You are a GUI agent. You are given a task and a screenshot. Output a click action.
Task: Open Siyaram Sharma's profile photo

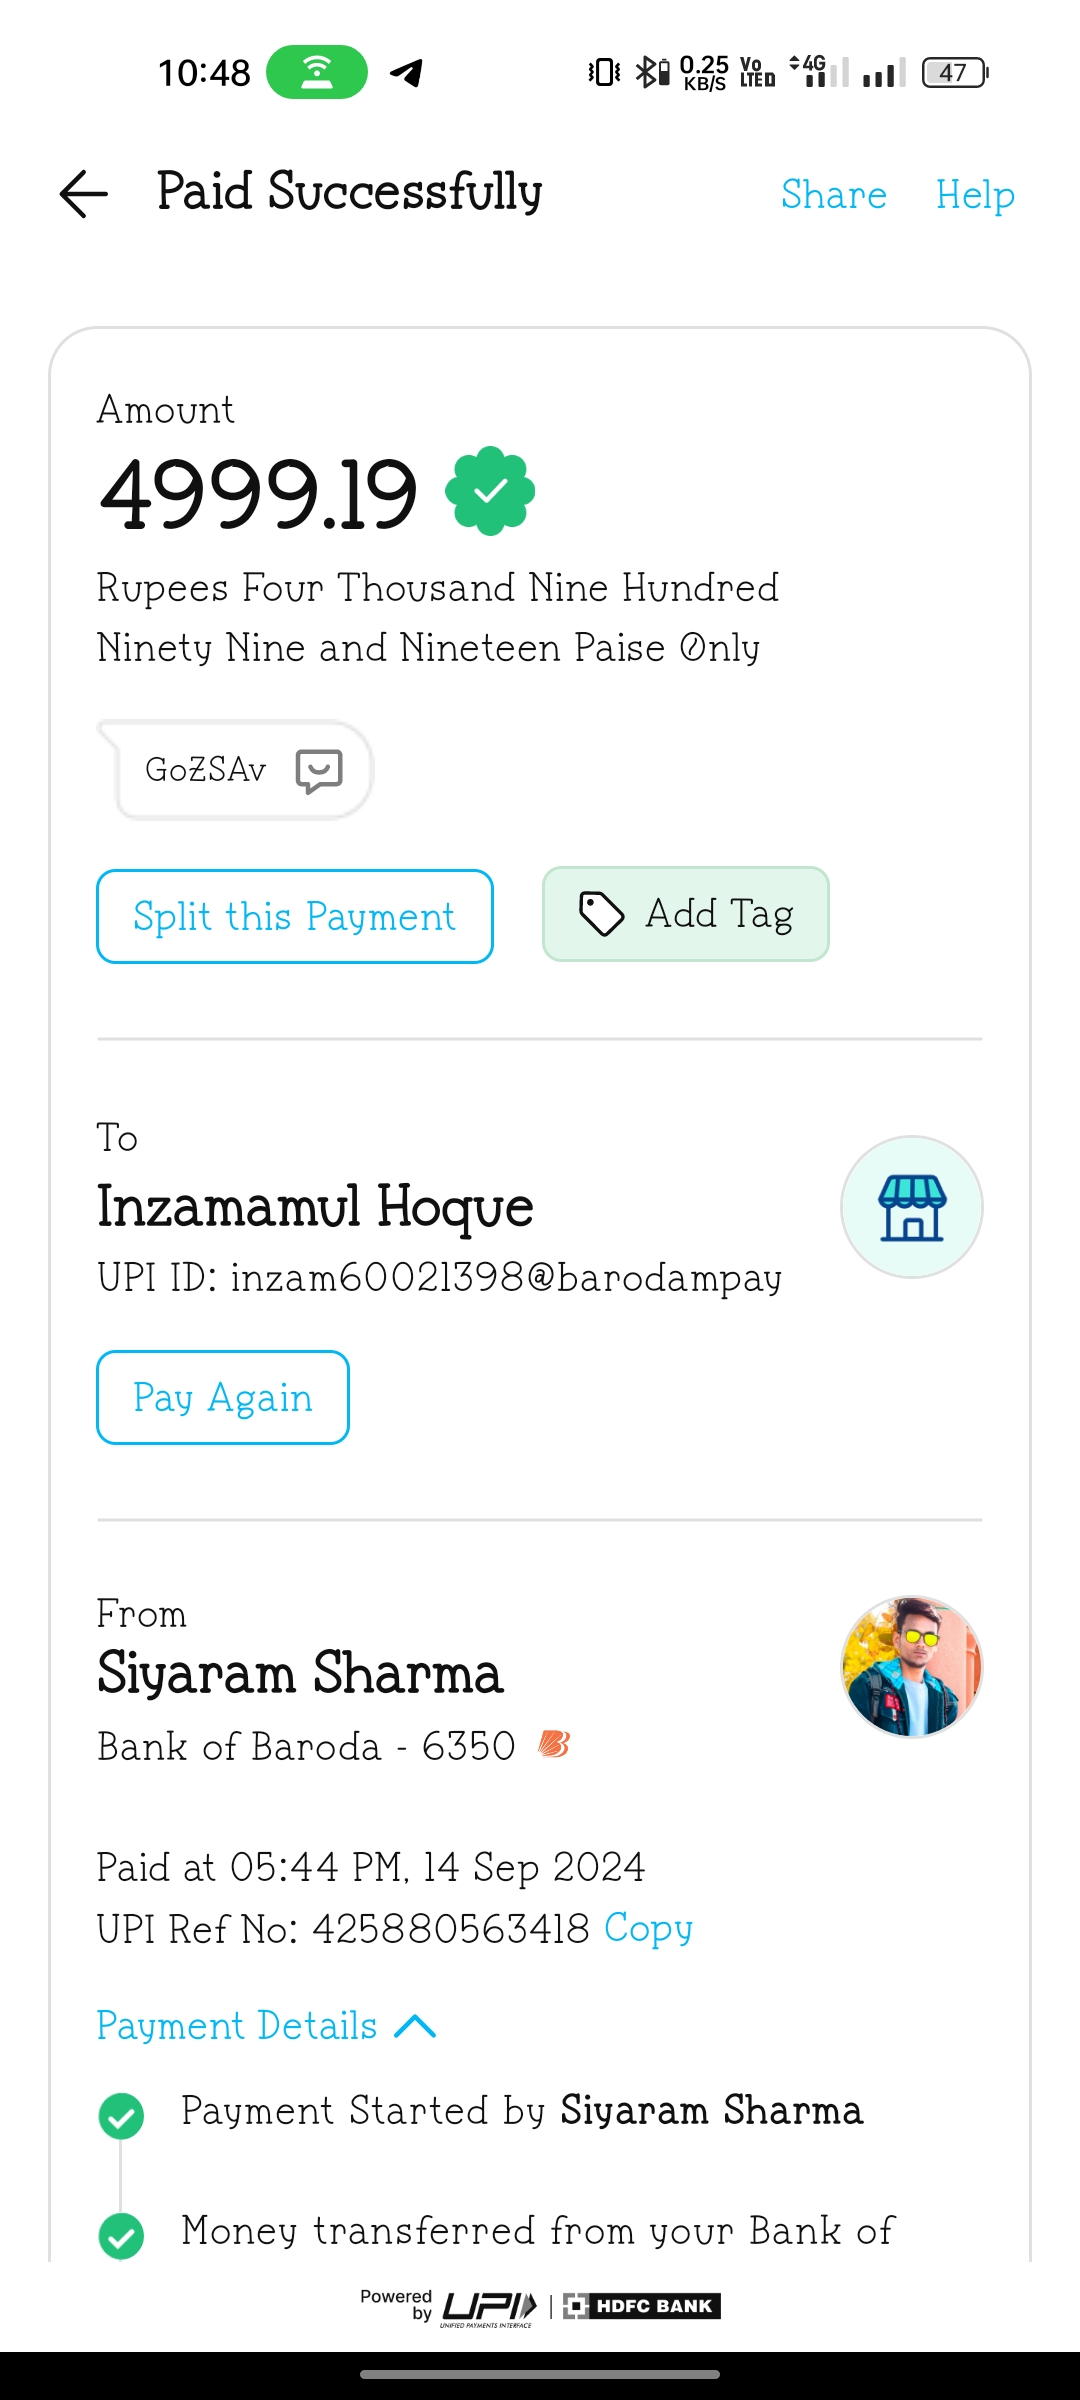tap(911, 1667)
